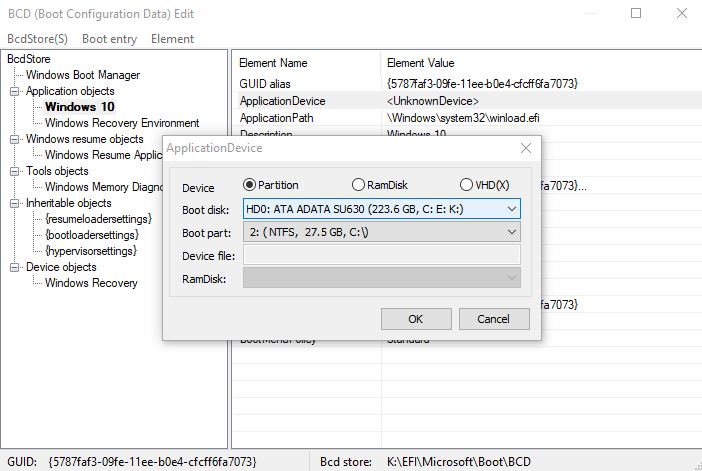Screen dimensions: 702x471
Task: Select the VHD(X) radio button
Action: pyautogui.click(x=466, y=185)
